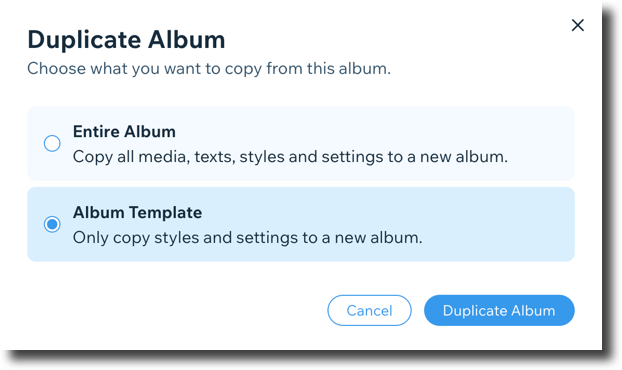The width and height of the screenshot is (622, 370).
Task: Select the Entire Album radio button
Action: pos(52,143)
